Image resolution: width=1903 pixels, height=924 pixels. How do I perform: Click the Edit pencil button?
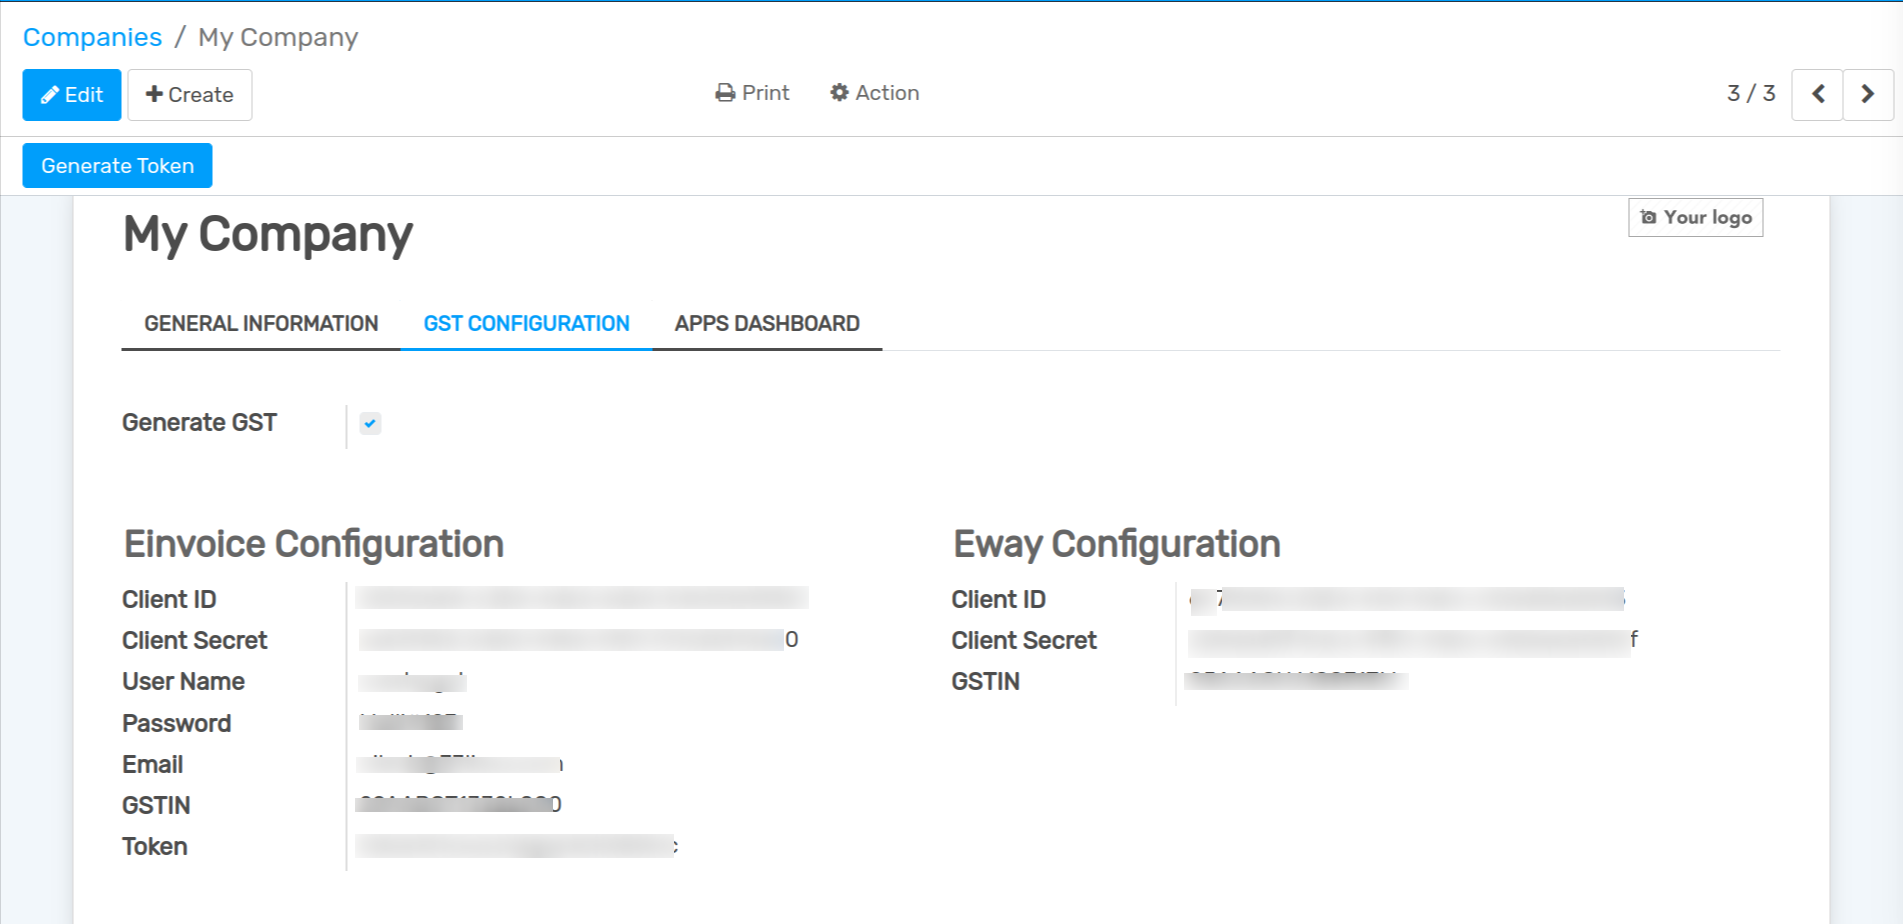(x=72, y=95)
